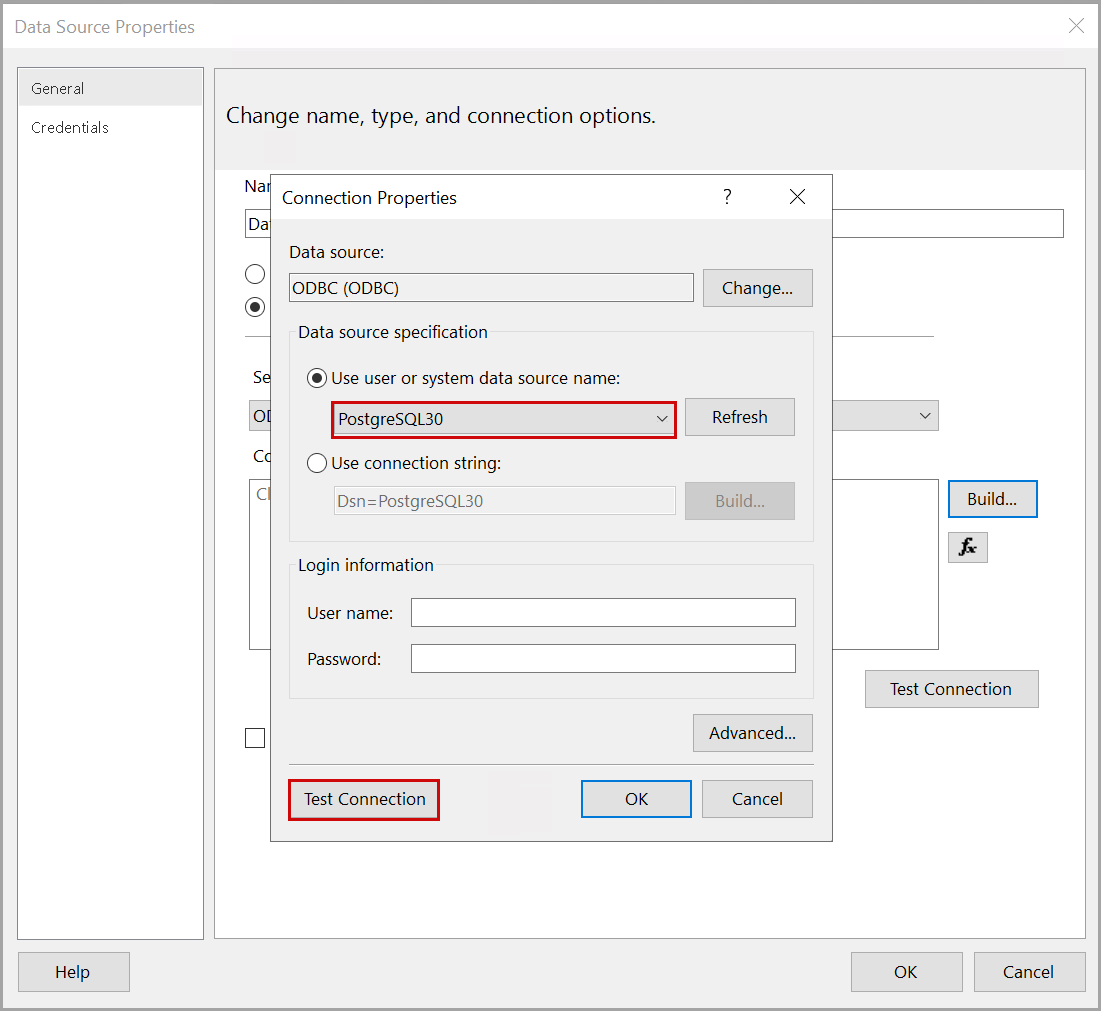
Task: Tick the checkbox below the connection string box
Action: (x=255, y=738)
